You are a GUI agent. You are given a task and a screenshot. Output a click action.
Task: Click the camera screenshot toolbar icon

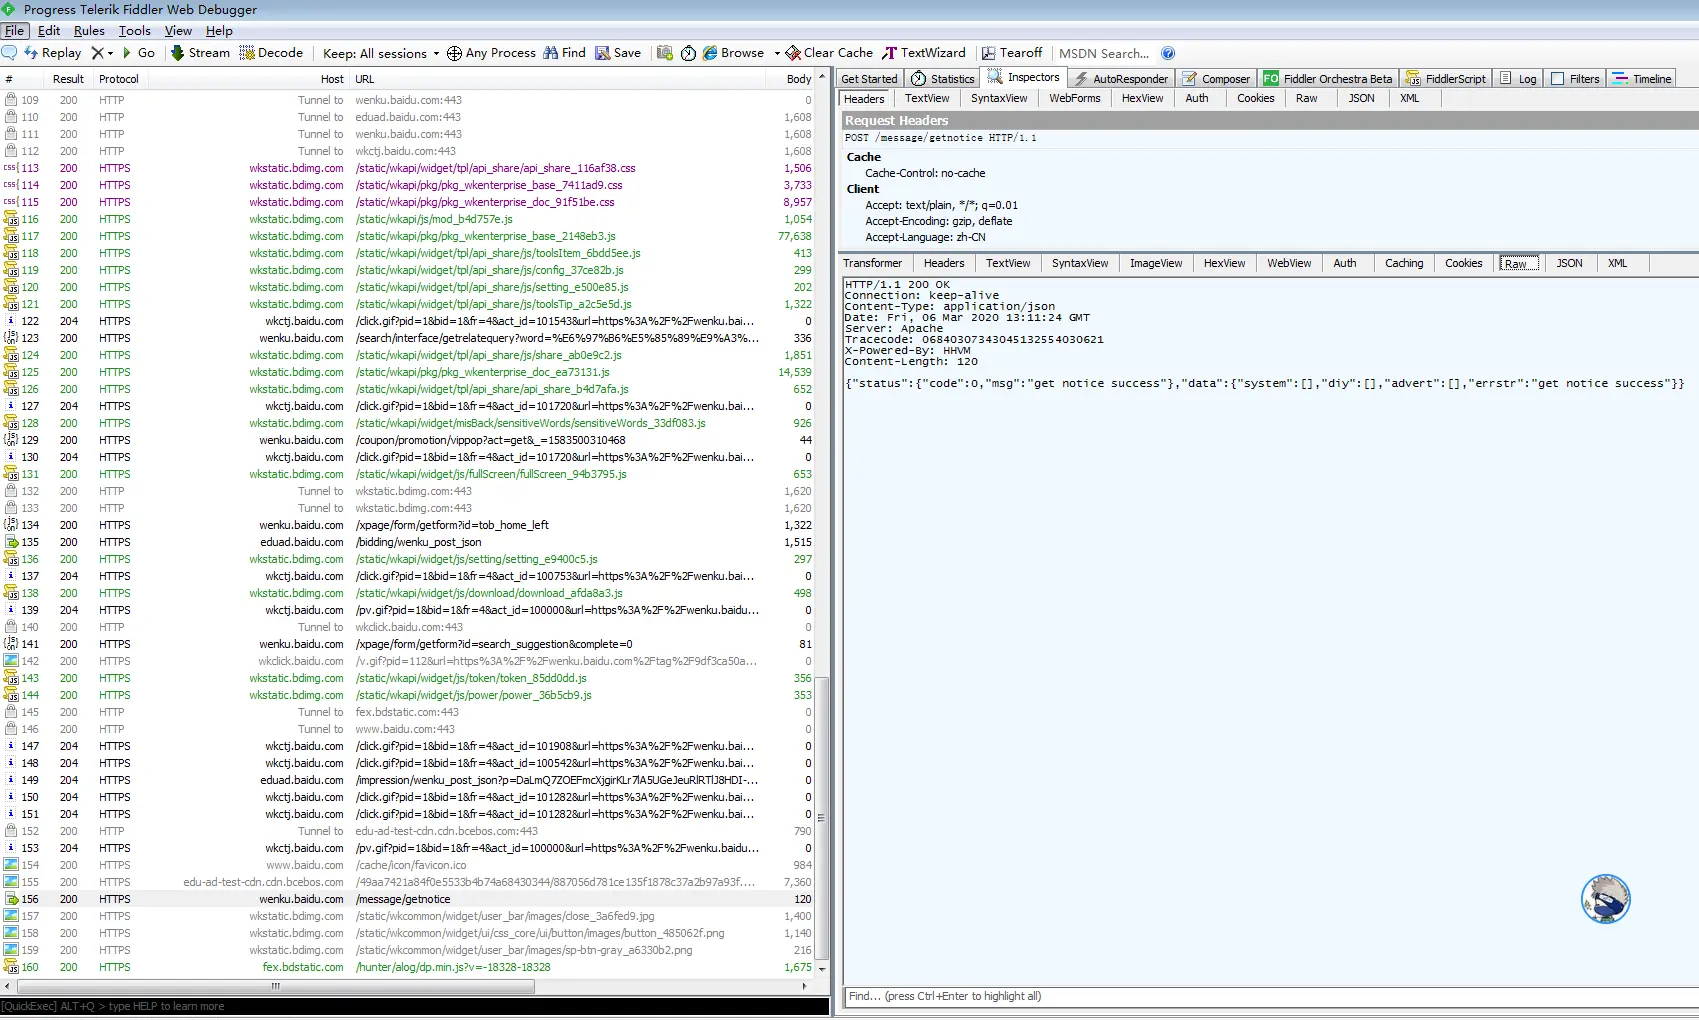point(665,53)
